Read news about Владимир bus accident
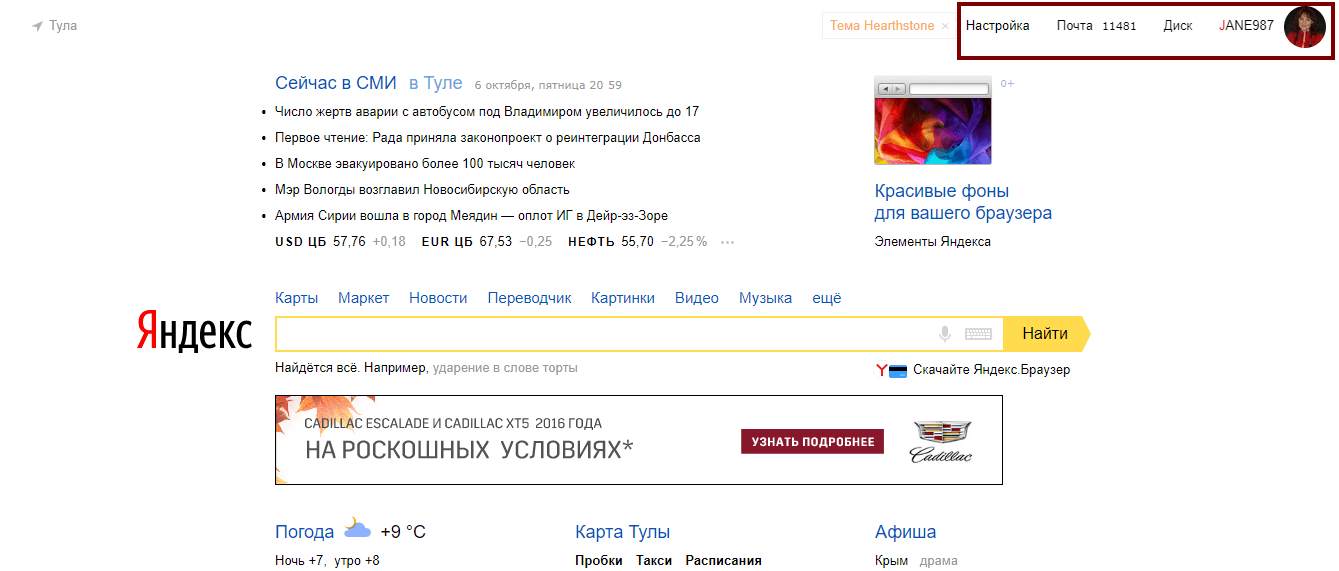The width and height of the screenshot is (1339, 571). pyautogui.click(x=487, y=112)
